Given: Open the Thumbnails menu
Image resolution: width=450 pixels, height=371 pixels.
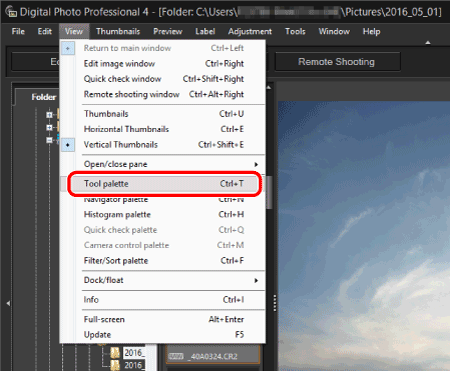Looking at the screenshot, I should tap(118, 32).
